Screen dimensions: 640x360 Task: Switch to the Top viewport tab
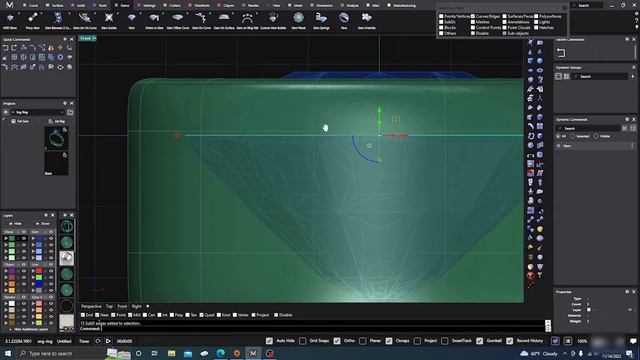(x=109, y=306)
